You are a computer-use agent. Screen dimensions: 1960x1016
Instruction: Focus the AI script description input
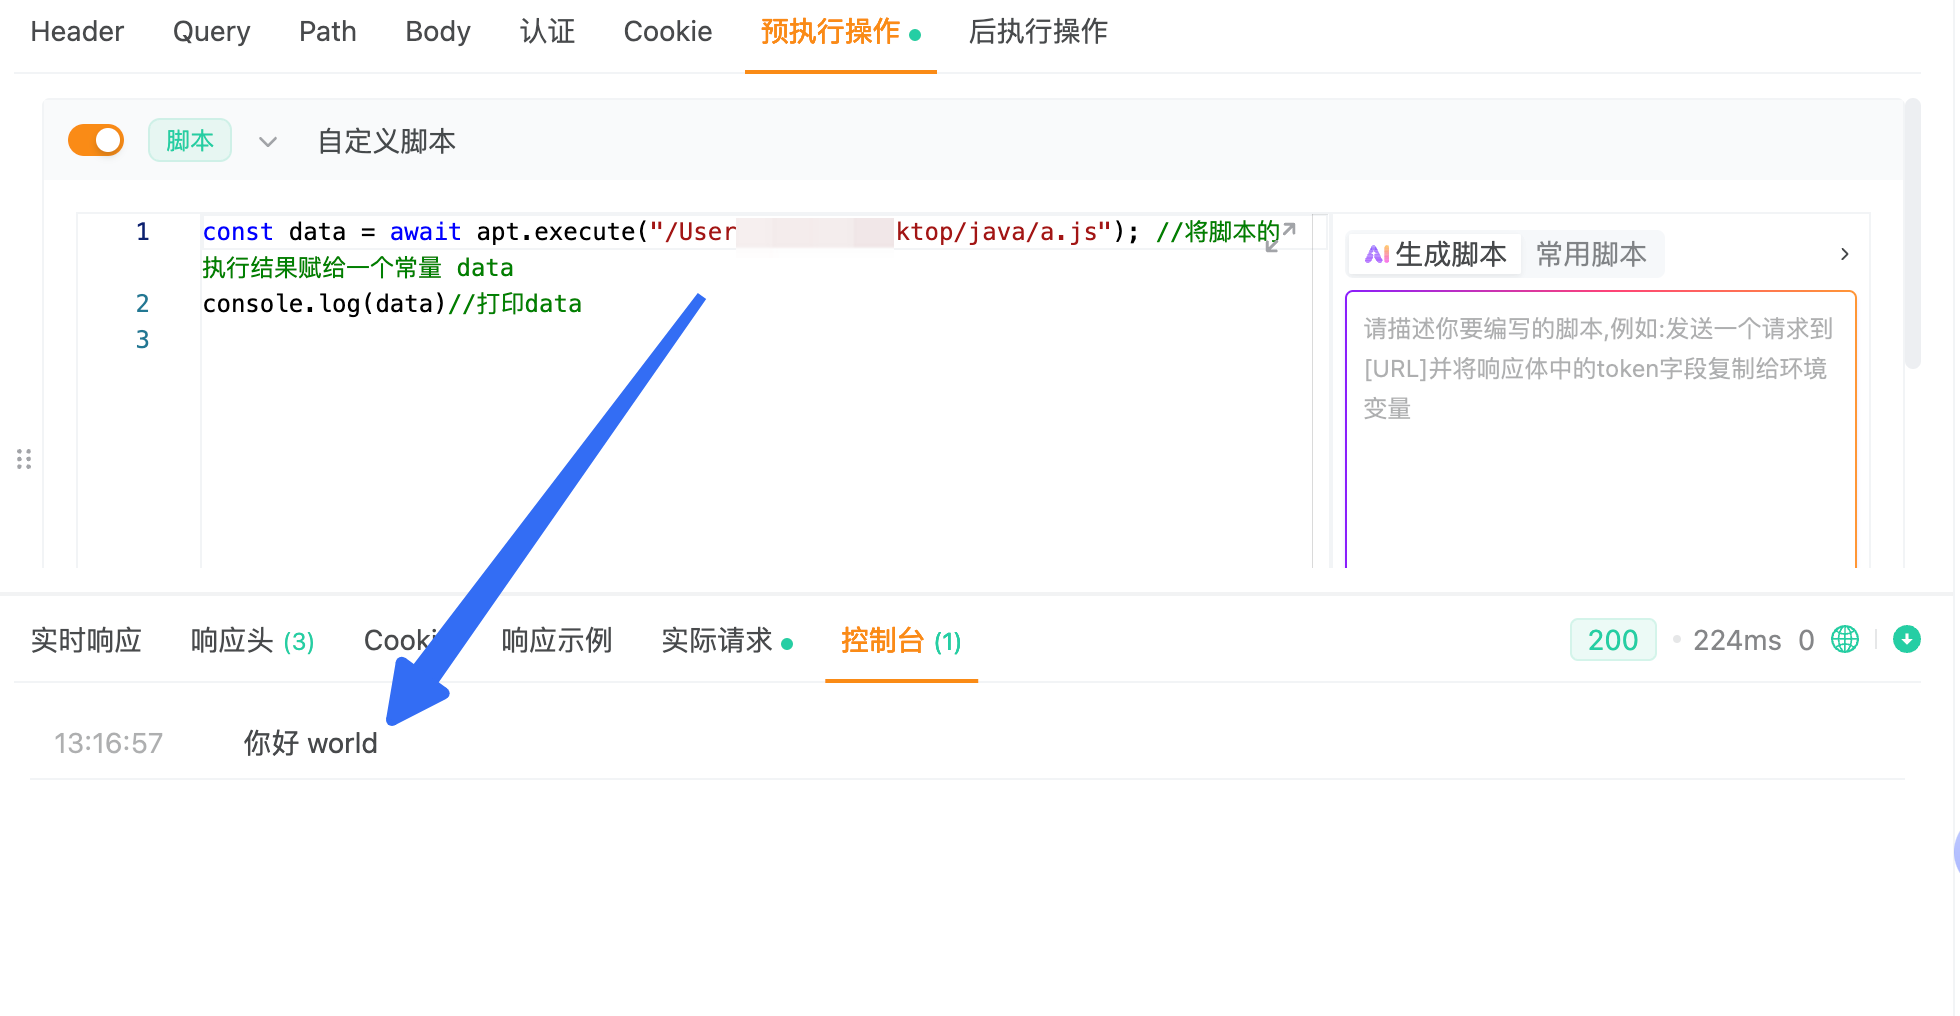point(1600,430)
